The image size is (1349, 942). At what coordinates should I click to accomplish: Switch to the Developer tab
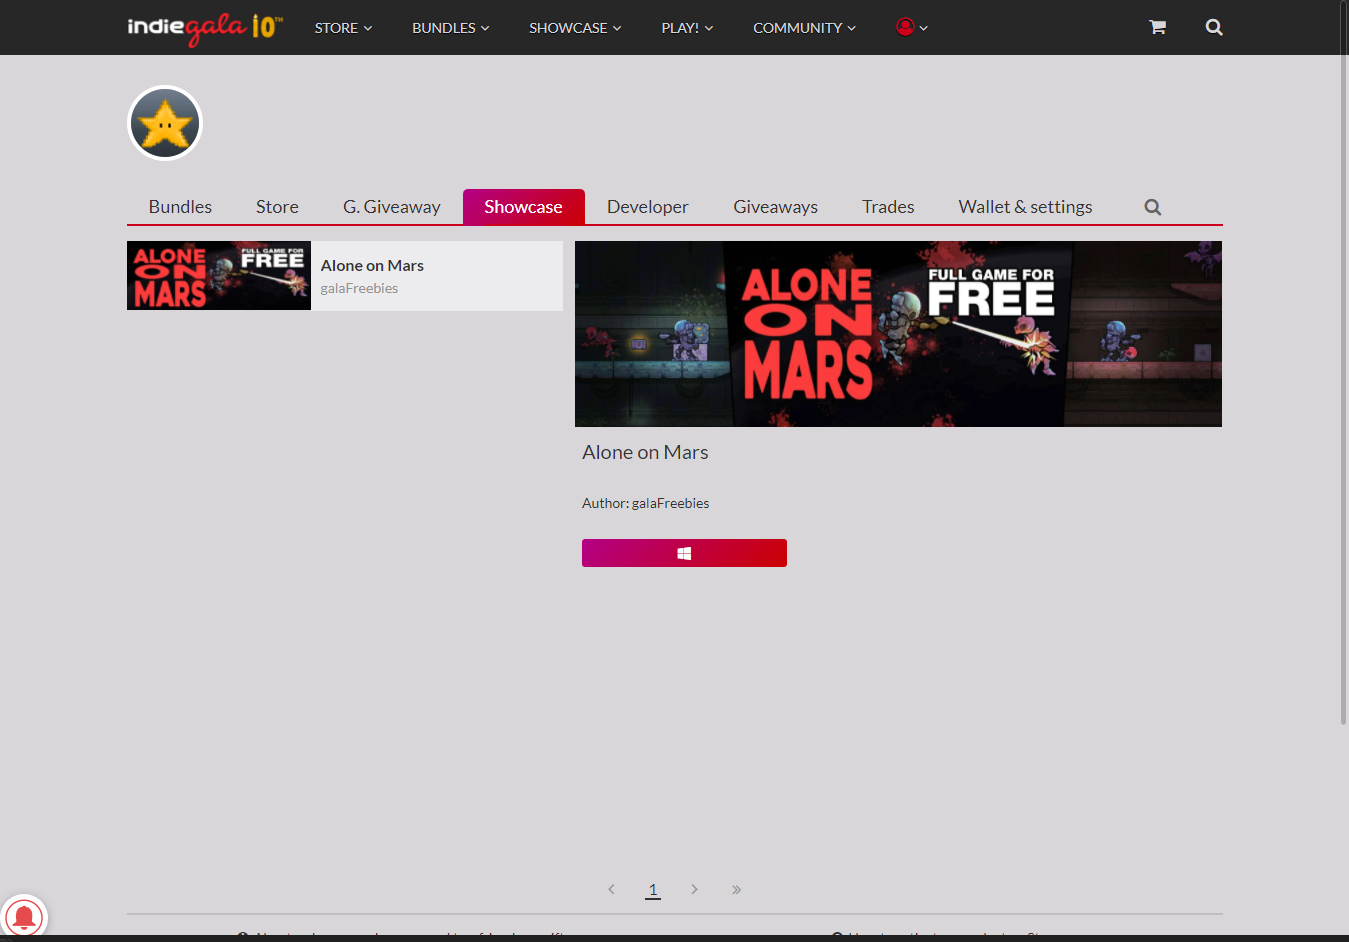[x=648, y=207]
